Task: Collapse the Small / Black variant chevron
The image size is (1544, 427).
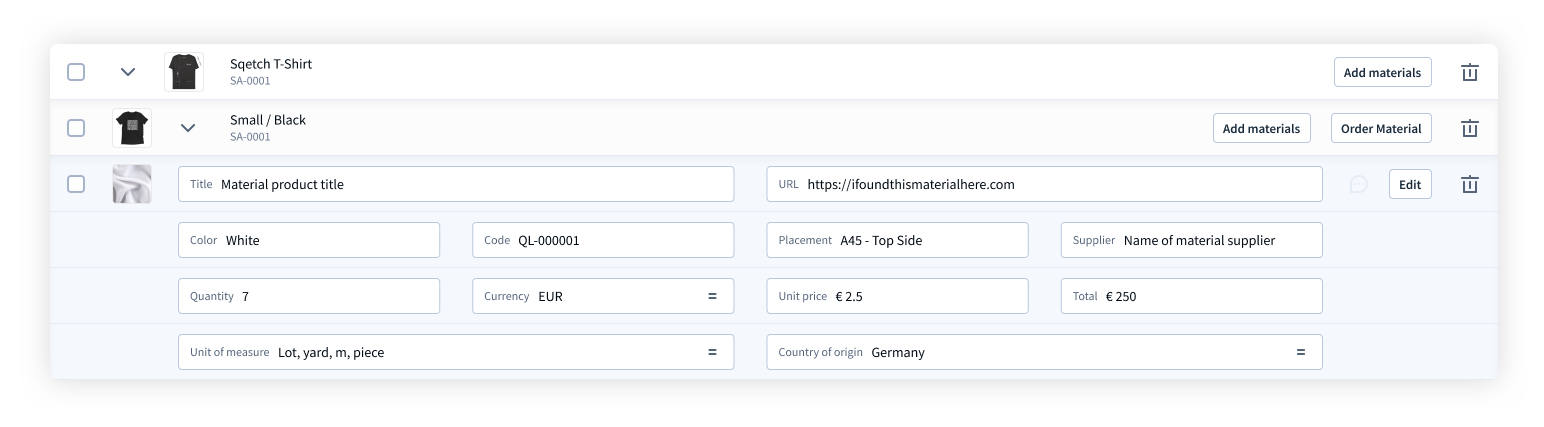Action: point(188,128)
